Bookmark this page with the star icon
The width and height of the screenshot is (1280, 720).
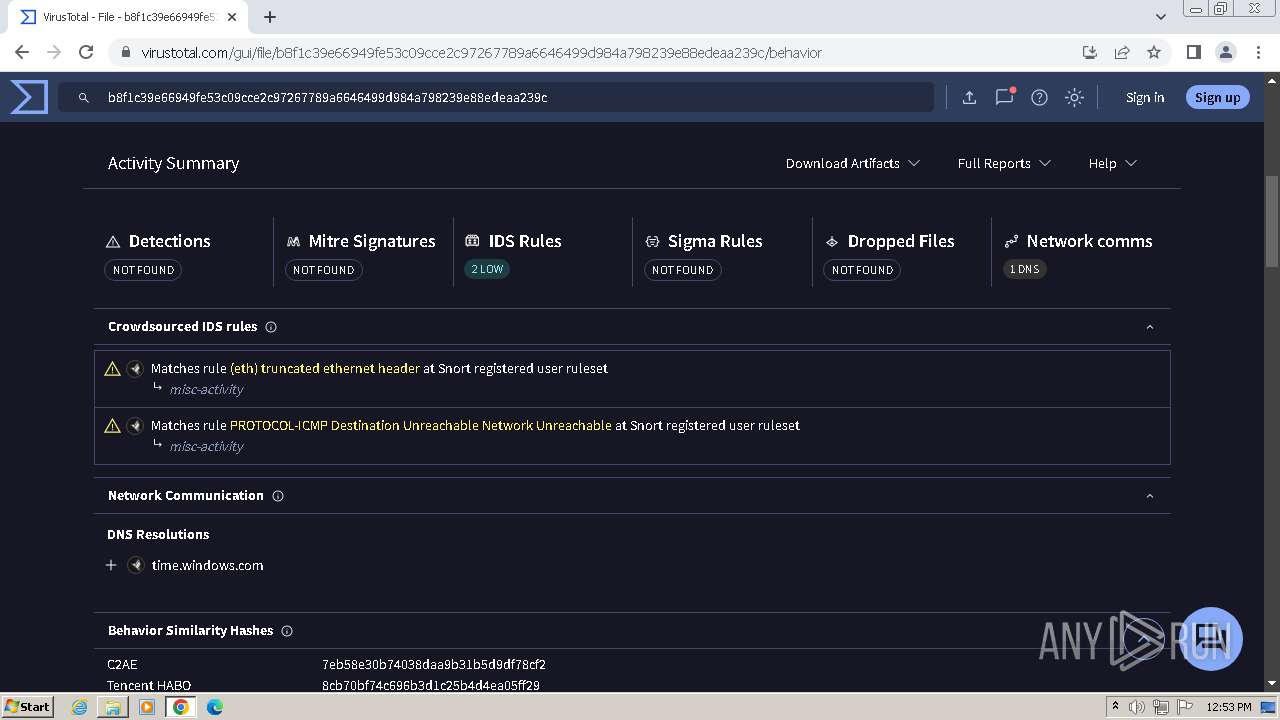[x=1154, y=52]
